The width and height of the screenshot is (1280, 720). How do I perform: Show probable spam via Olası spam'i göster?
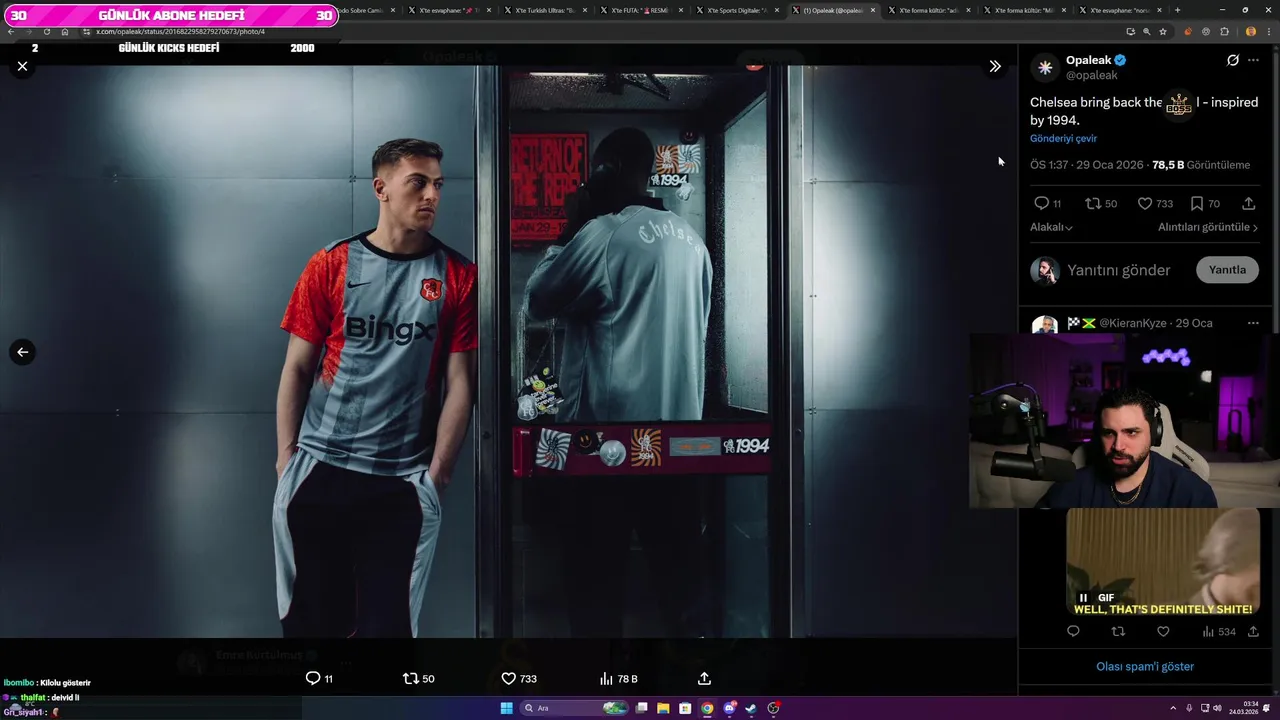point(1145,666)
